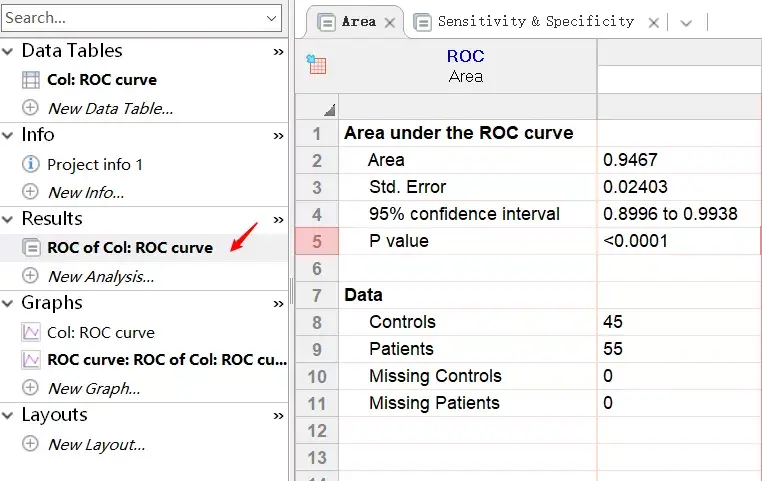This screenshot has width=762, height=481.
Task: Click the Col: ROC curve graph icon
Action: (x=30, y=332)
